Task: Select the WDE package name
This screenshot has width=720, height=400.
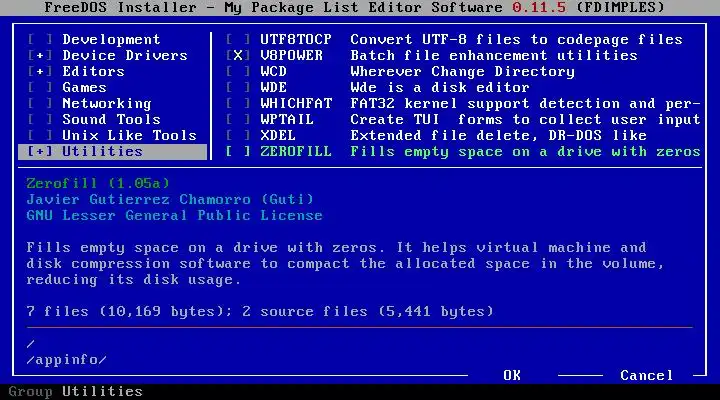Action: [274, 88]
